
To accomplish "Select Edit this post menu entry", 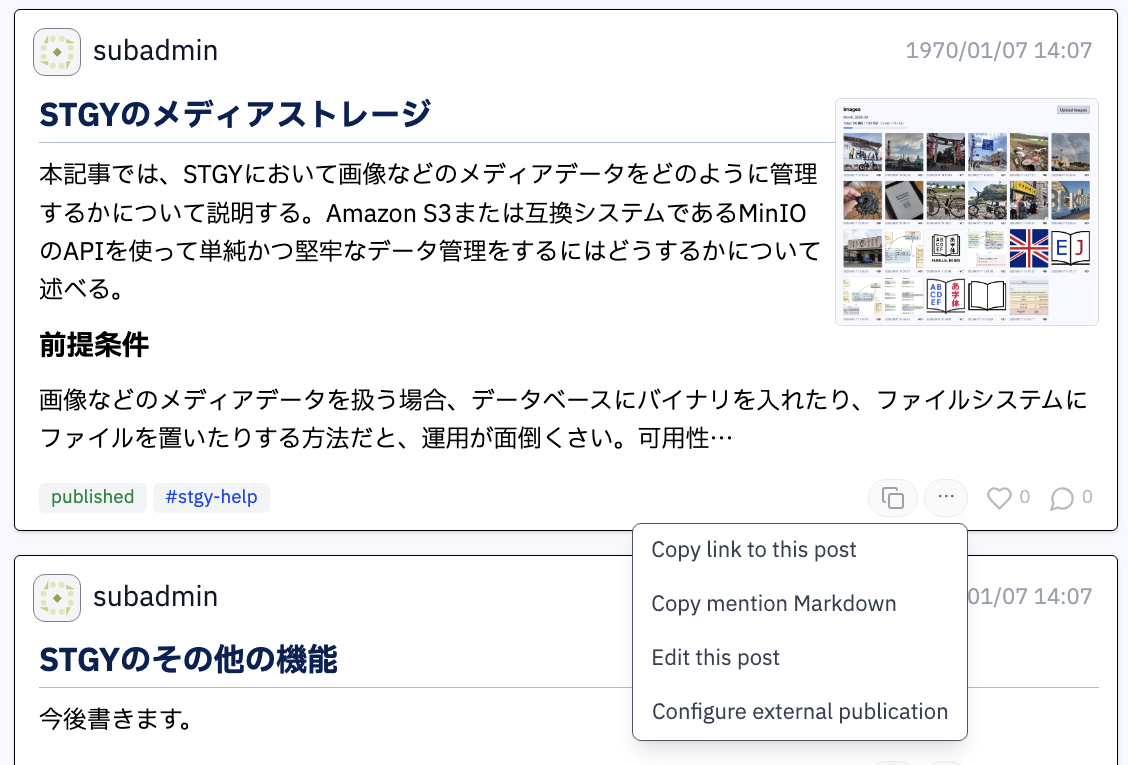I will pyautogui.click(x=715, y=658).
